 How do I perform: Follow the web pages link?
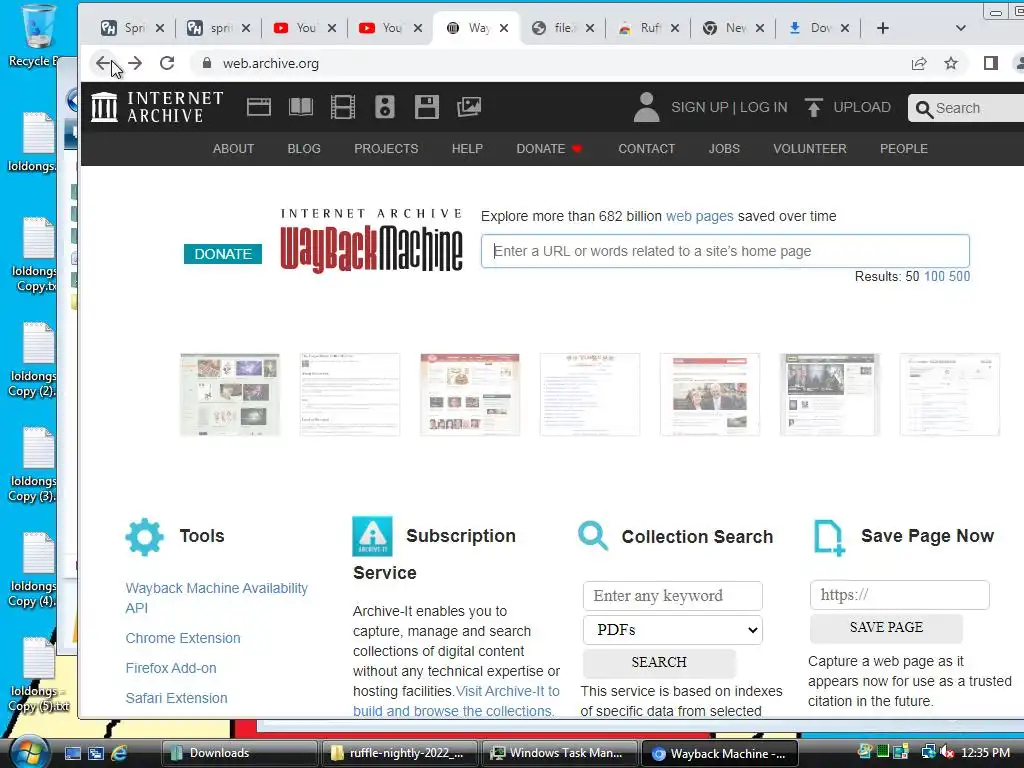(699, 216)
